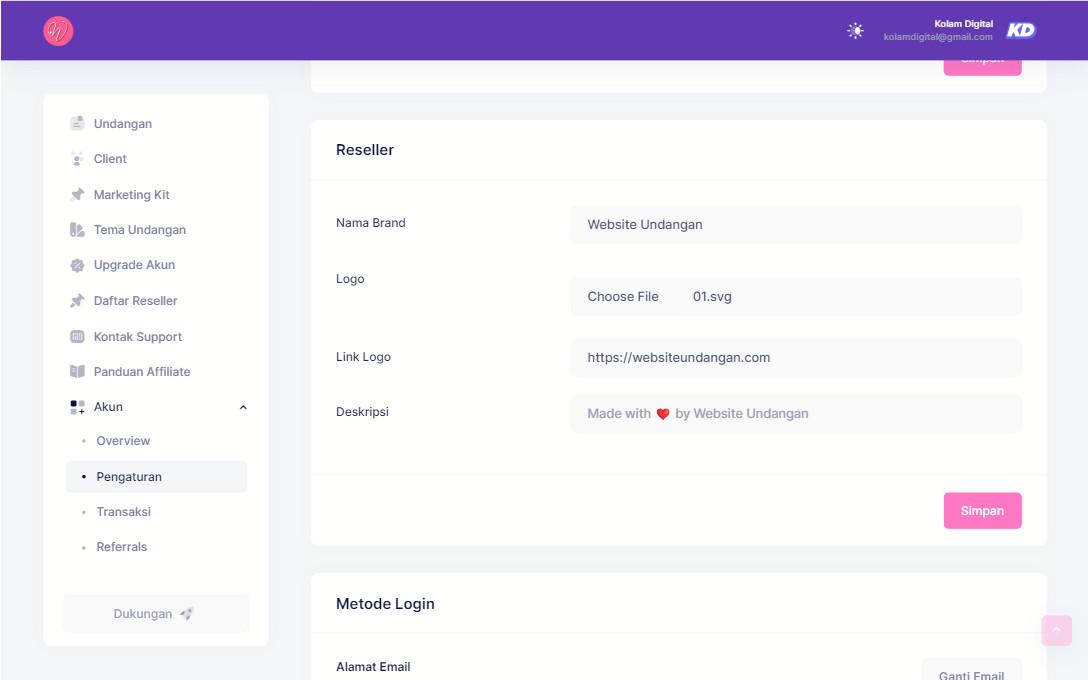Viewport: 1088px width, 680px height.
Task: Click Simpan button in Reseller section
Action: 982,511
